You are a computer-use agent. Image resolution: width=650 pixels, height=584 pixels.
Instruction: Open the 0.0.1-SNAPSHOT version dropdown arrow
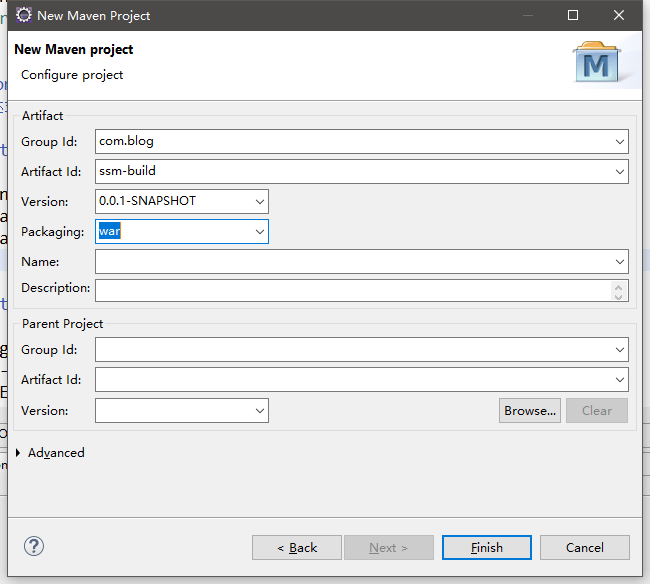pyautogui.click(x=260, y=202)
